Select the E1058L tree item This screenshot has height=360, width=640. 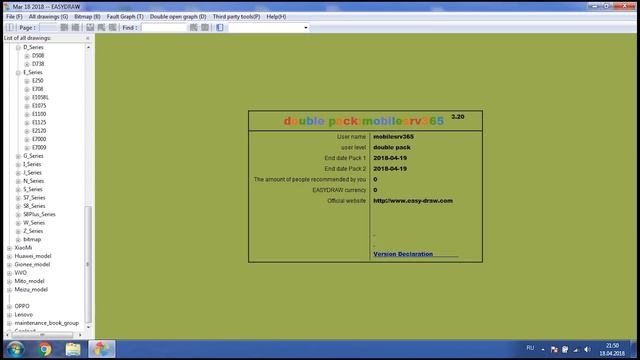[40, 98]
